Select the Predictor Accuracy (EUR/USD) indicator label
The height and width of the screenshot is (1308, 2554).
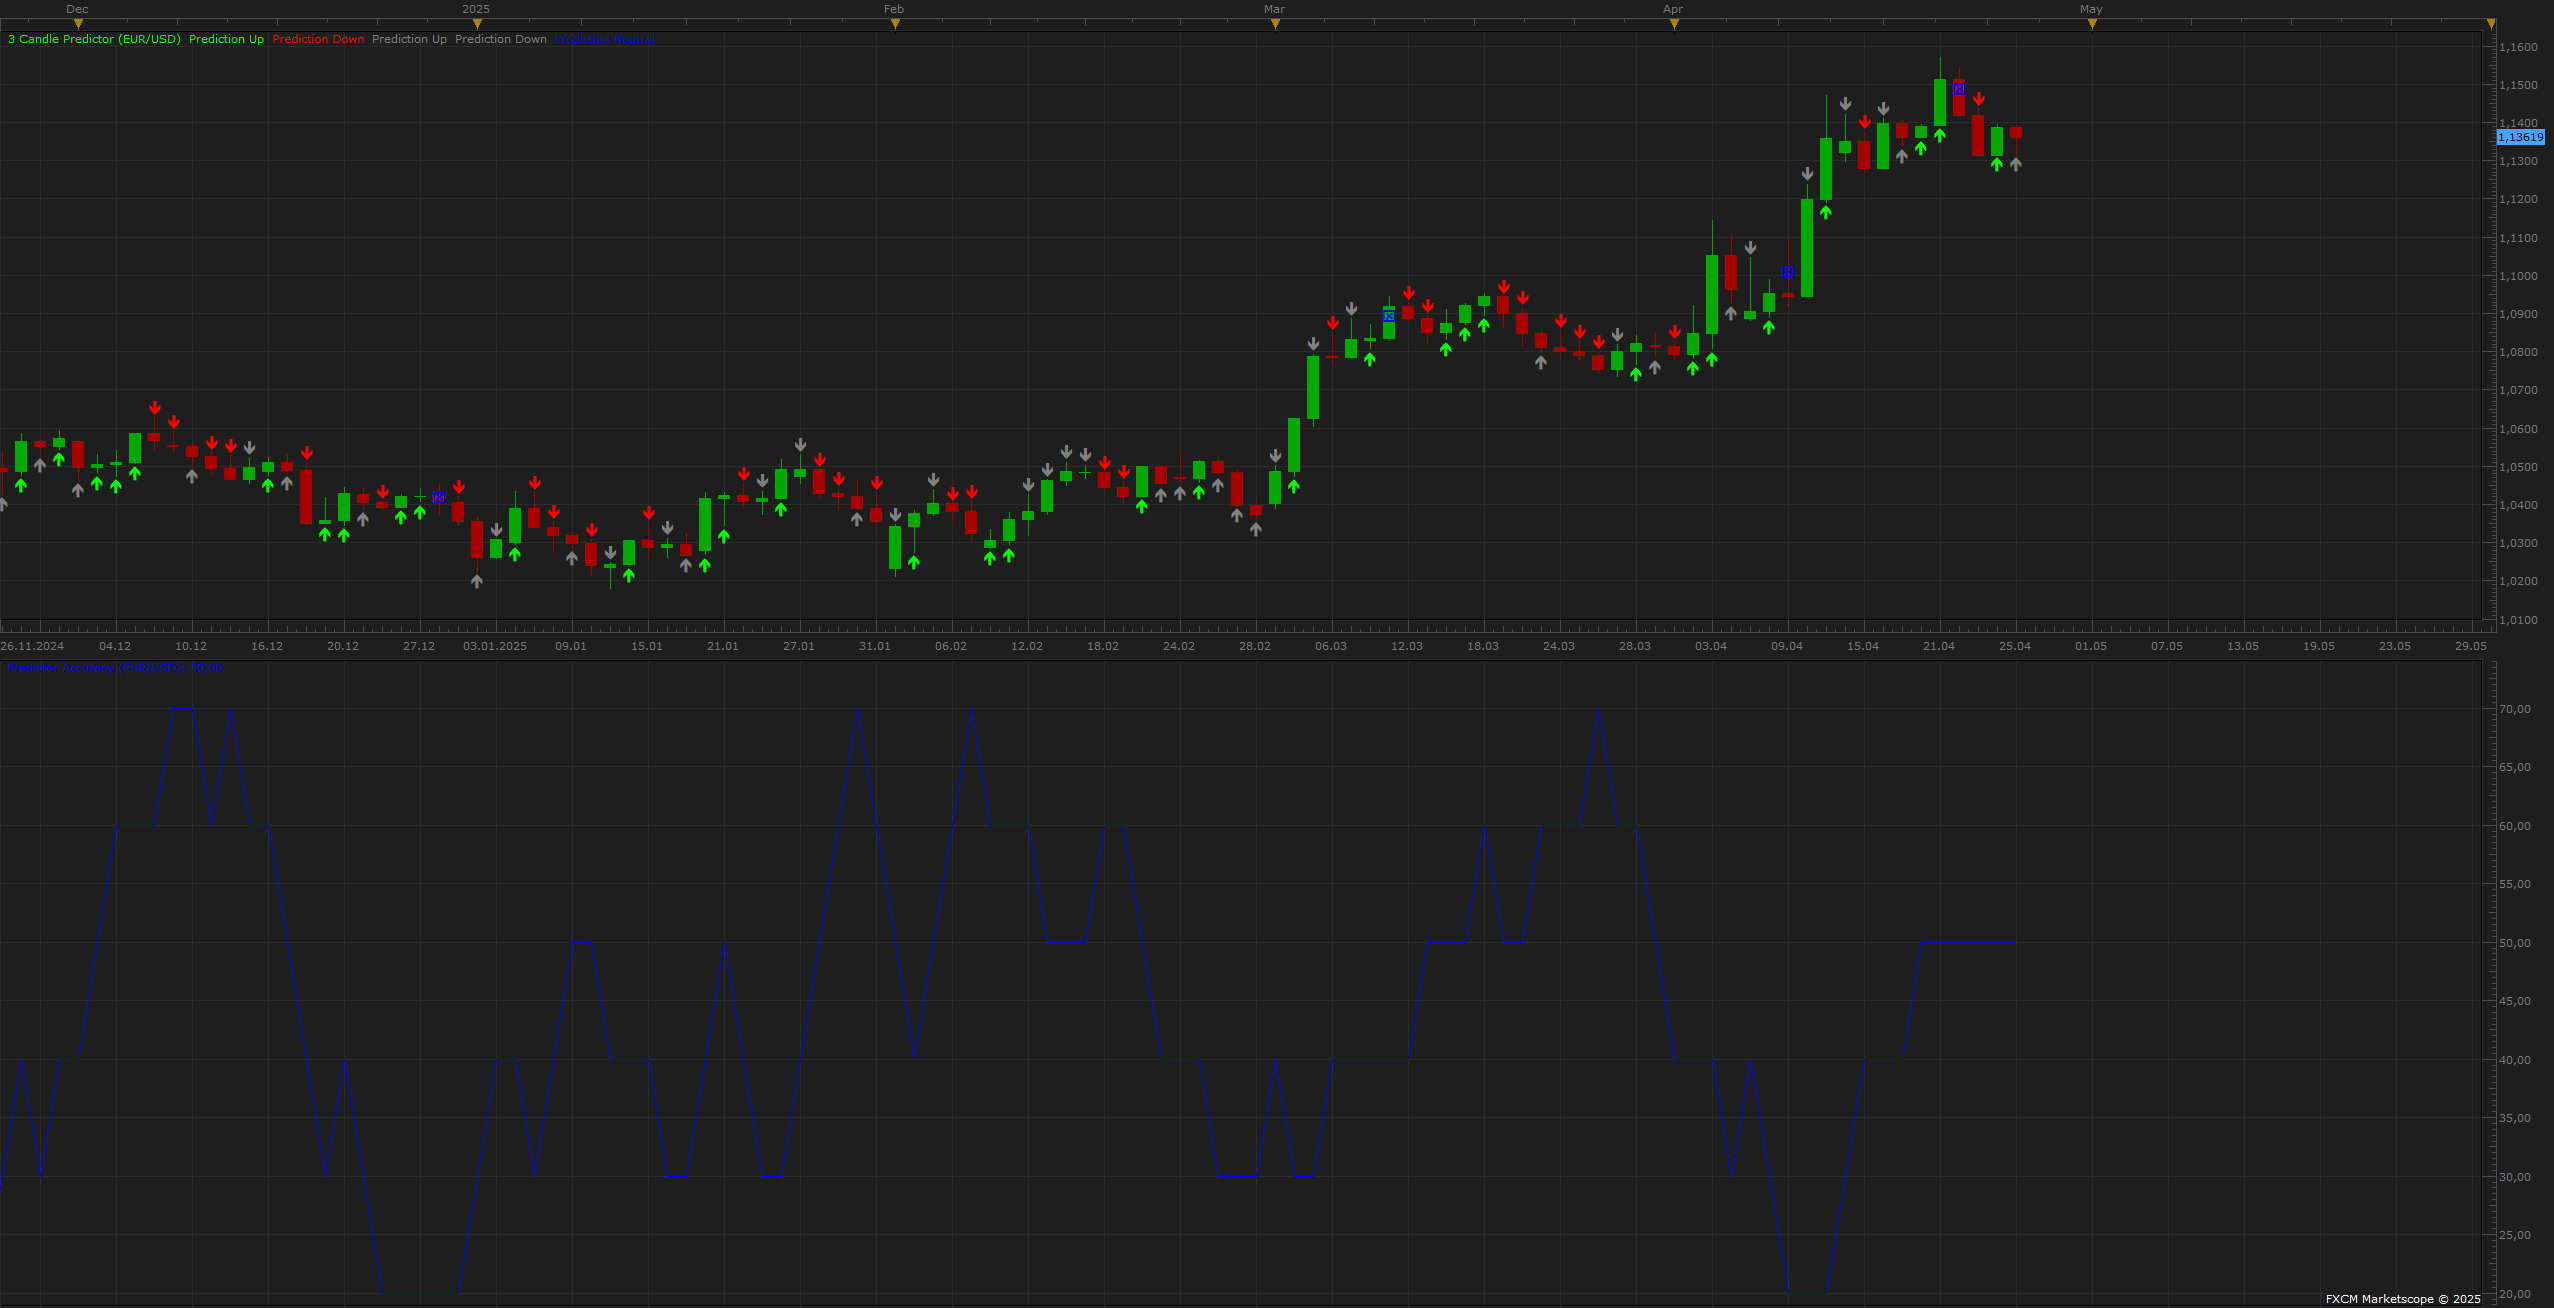114,668
